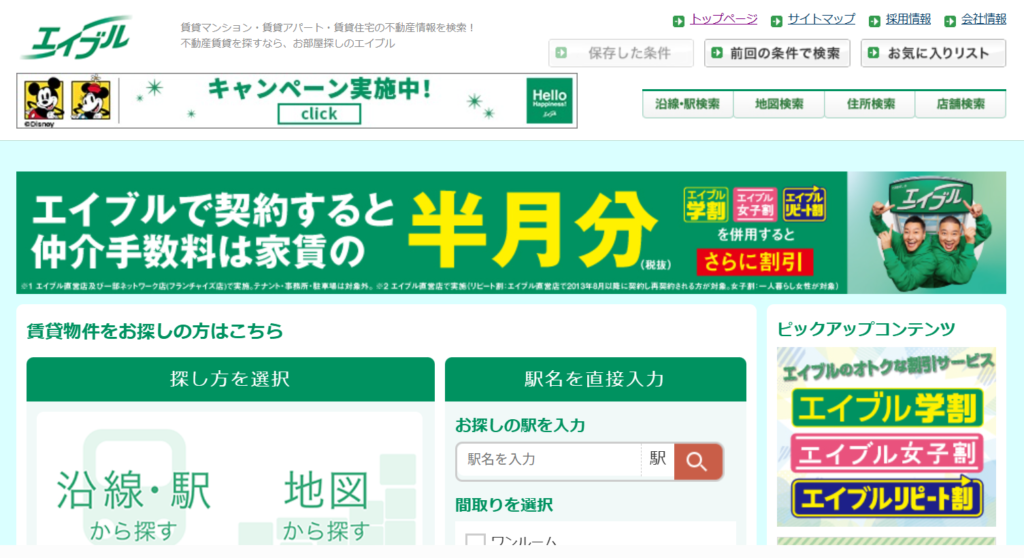This screenshot has height=558, width=1024.
Task: Open エイブル学割 in pickup contents
Action: pos(887,409)
